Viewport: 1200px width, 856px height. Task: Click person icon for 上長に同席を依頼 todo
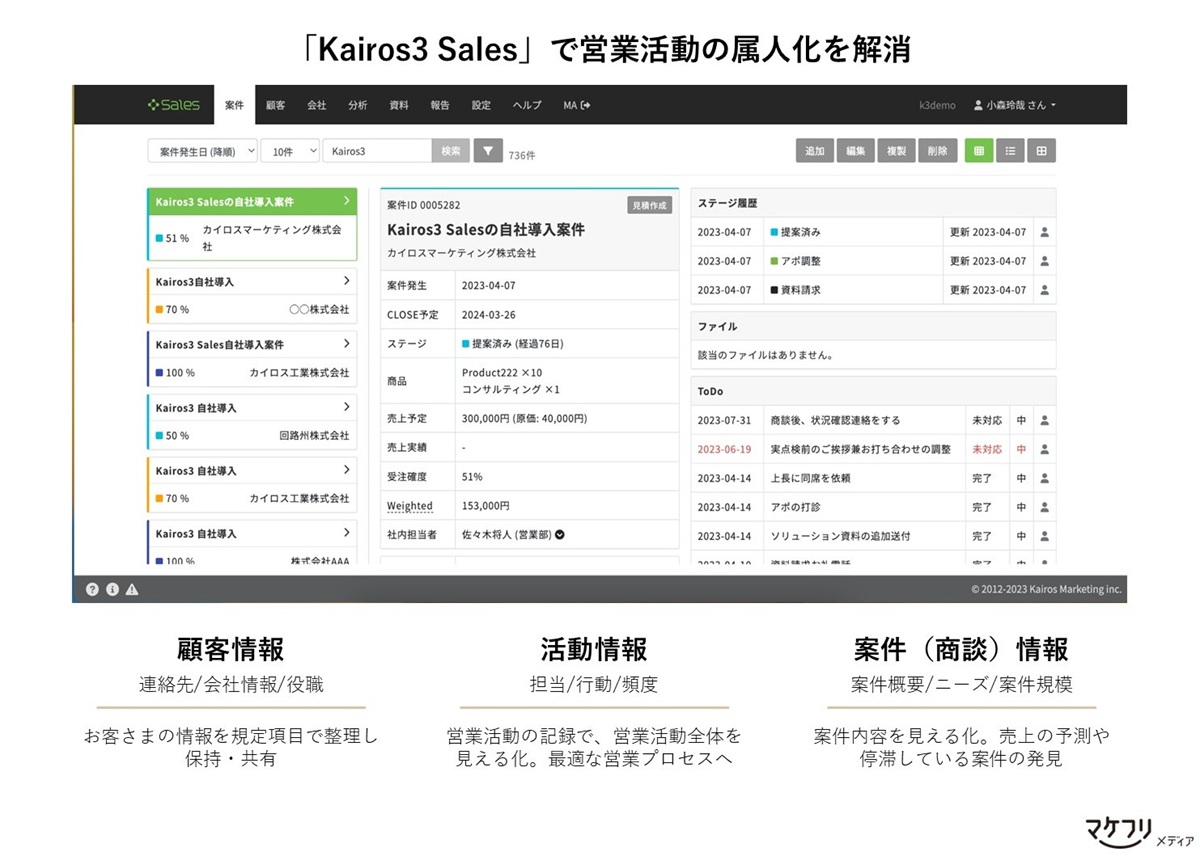pyautogui.click(x=1045, y=478)
